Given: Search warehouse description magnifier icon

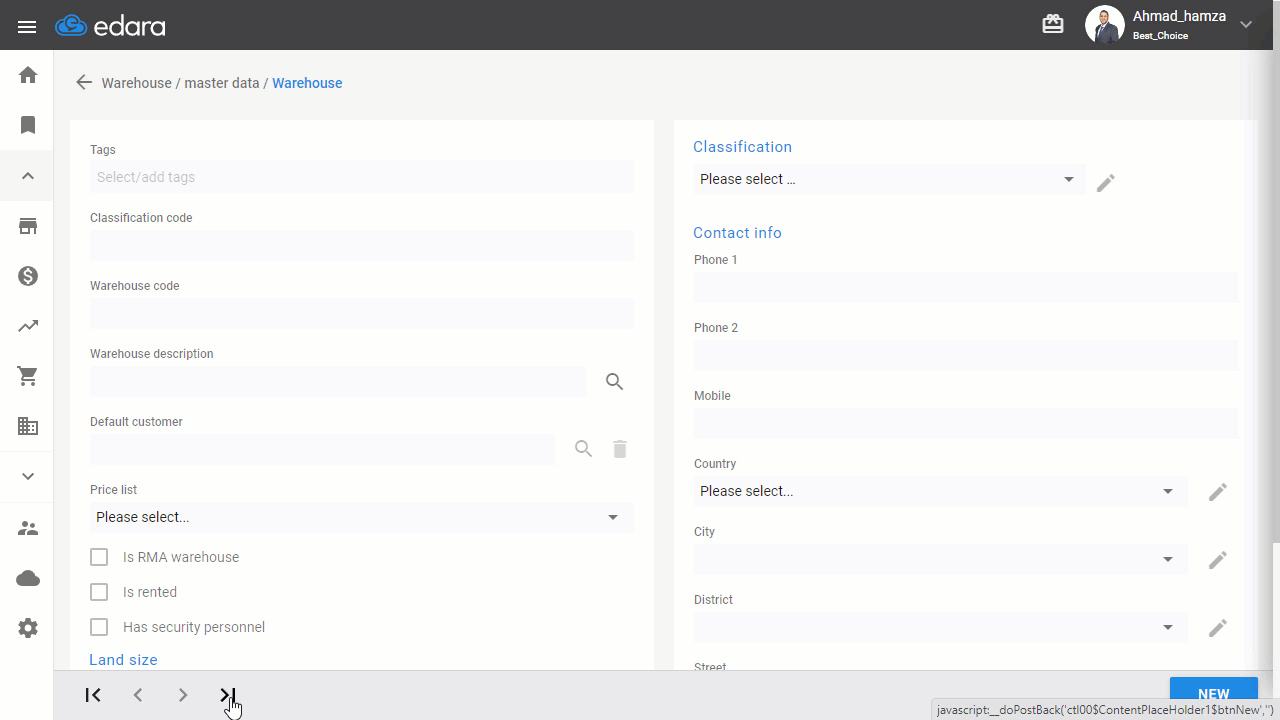Looking at the screenshot, I should coord(615,381).
